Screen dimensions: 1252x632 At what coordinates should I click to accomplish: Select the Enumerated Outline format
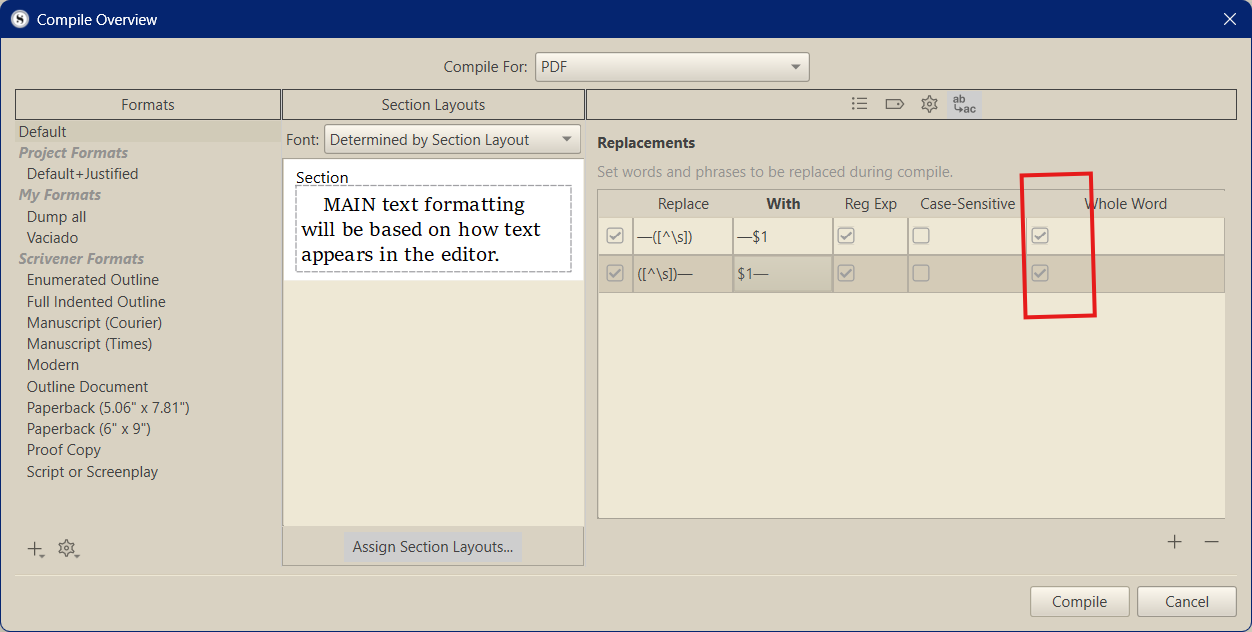pyautogui.click(x=93, y=280)
